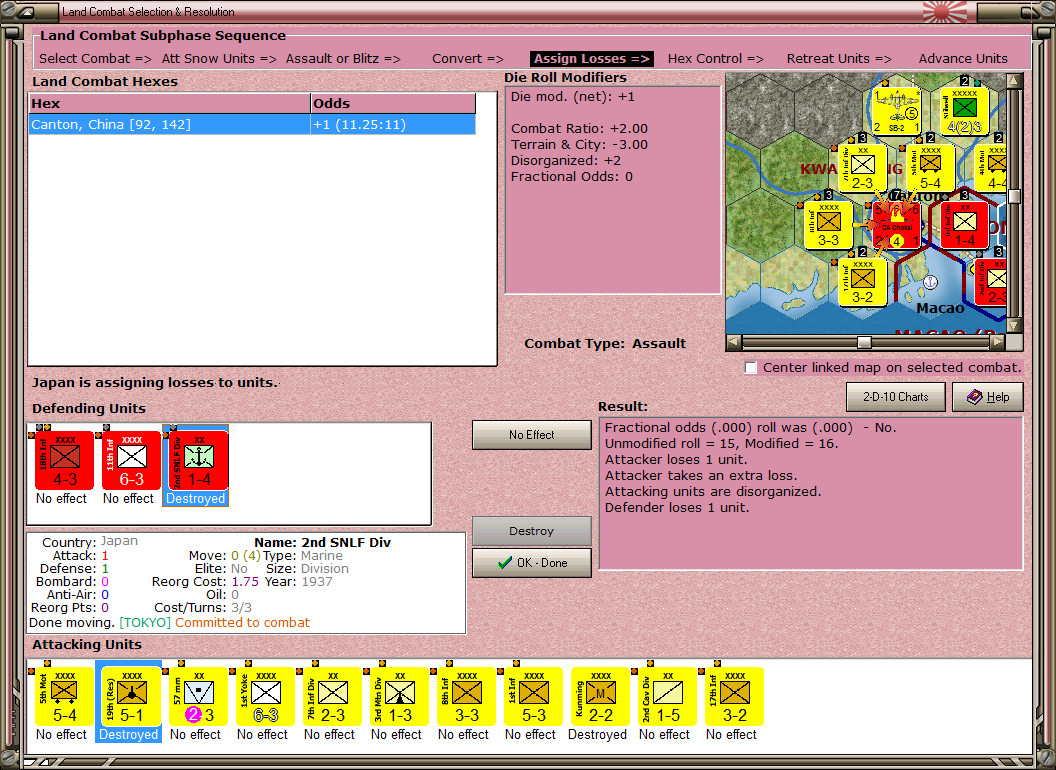This screenshot has height=770, width=1056.
Task: Select the 2nd SNLF Div marine unit
Action: pyautogui.click(x=199, y=461)
